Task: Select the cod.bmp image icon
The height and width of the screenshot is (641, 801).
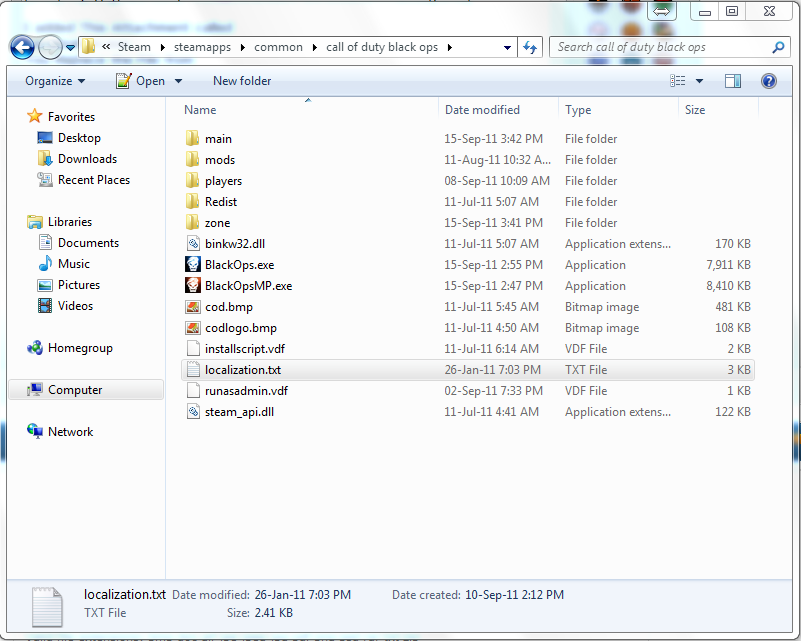Action: (x=193, y=306)
